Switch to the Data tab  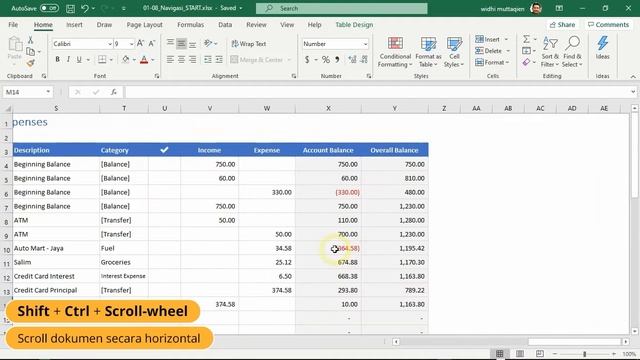click(225, 25)
